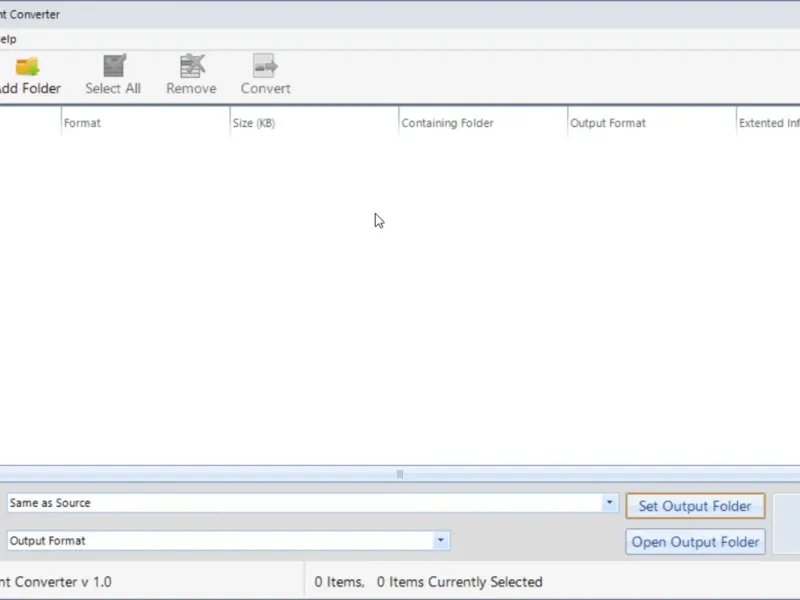
Task: Sort by the Size (KB) column header
Action: point(314,123)
